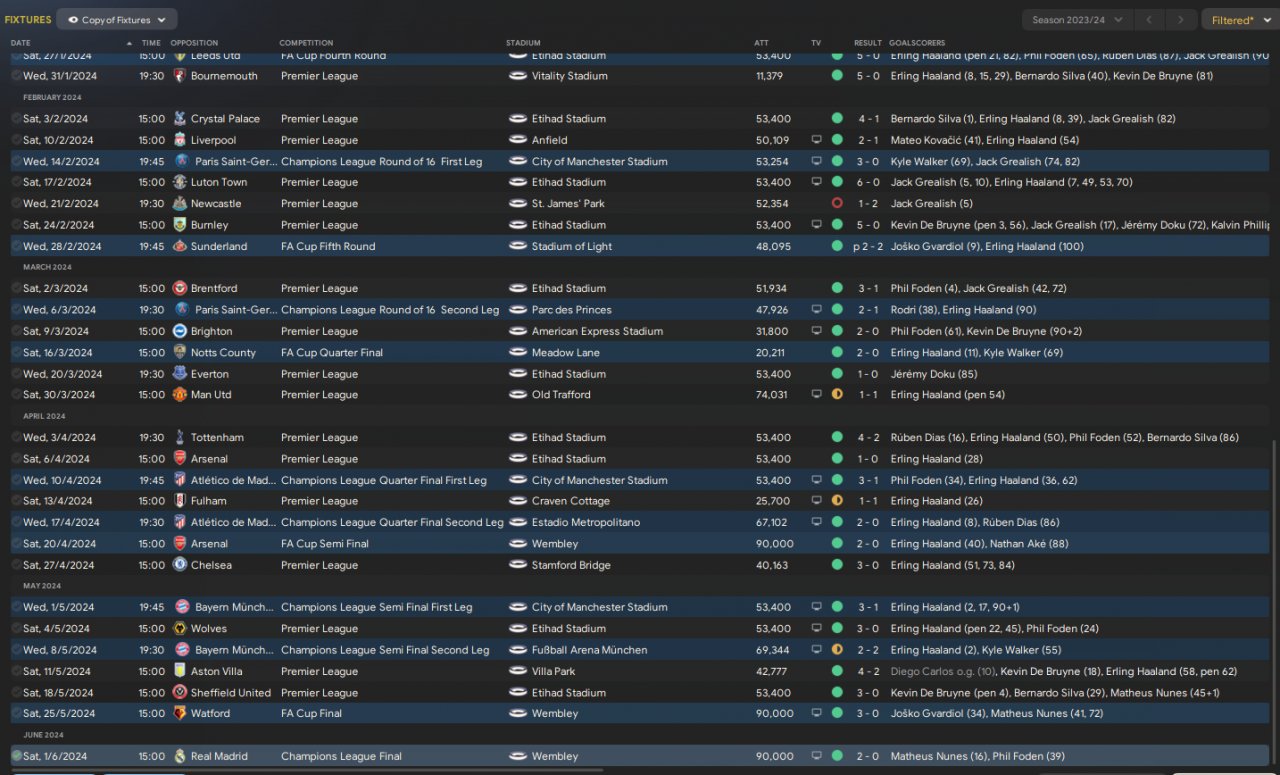The width and height of the screenshot is (1280, 775).
Task: Click the tick beside Sat, 3/2/2024
Action: pos(16,119)
